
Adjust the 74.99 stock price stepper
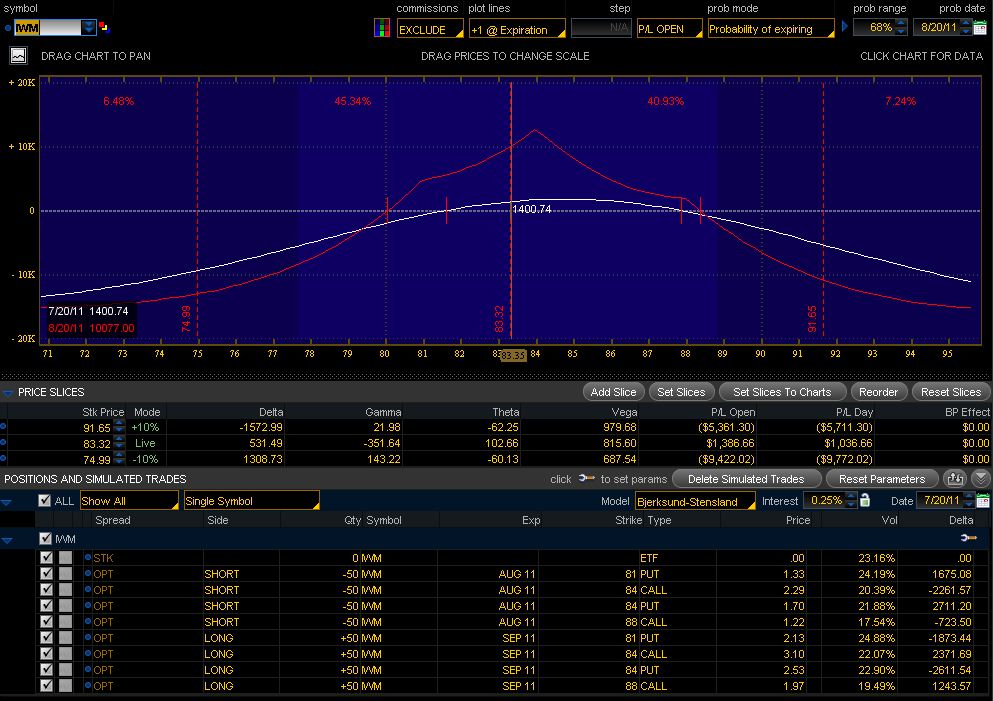[x=118, y=458]
